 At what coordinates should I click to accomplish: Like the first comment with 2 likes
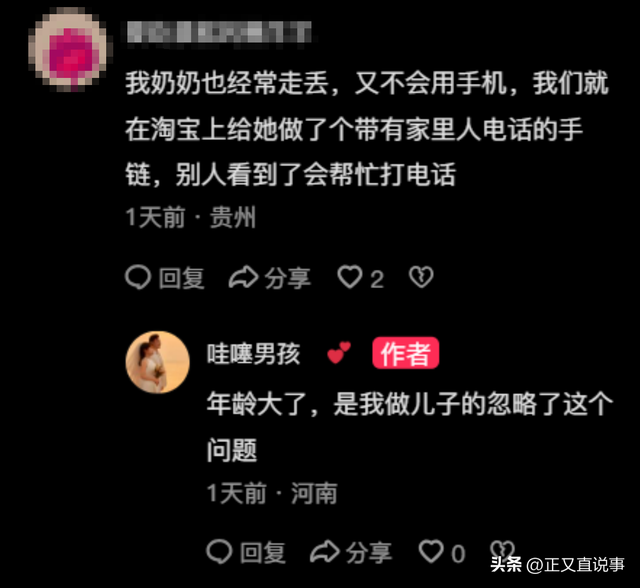350,277
